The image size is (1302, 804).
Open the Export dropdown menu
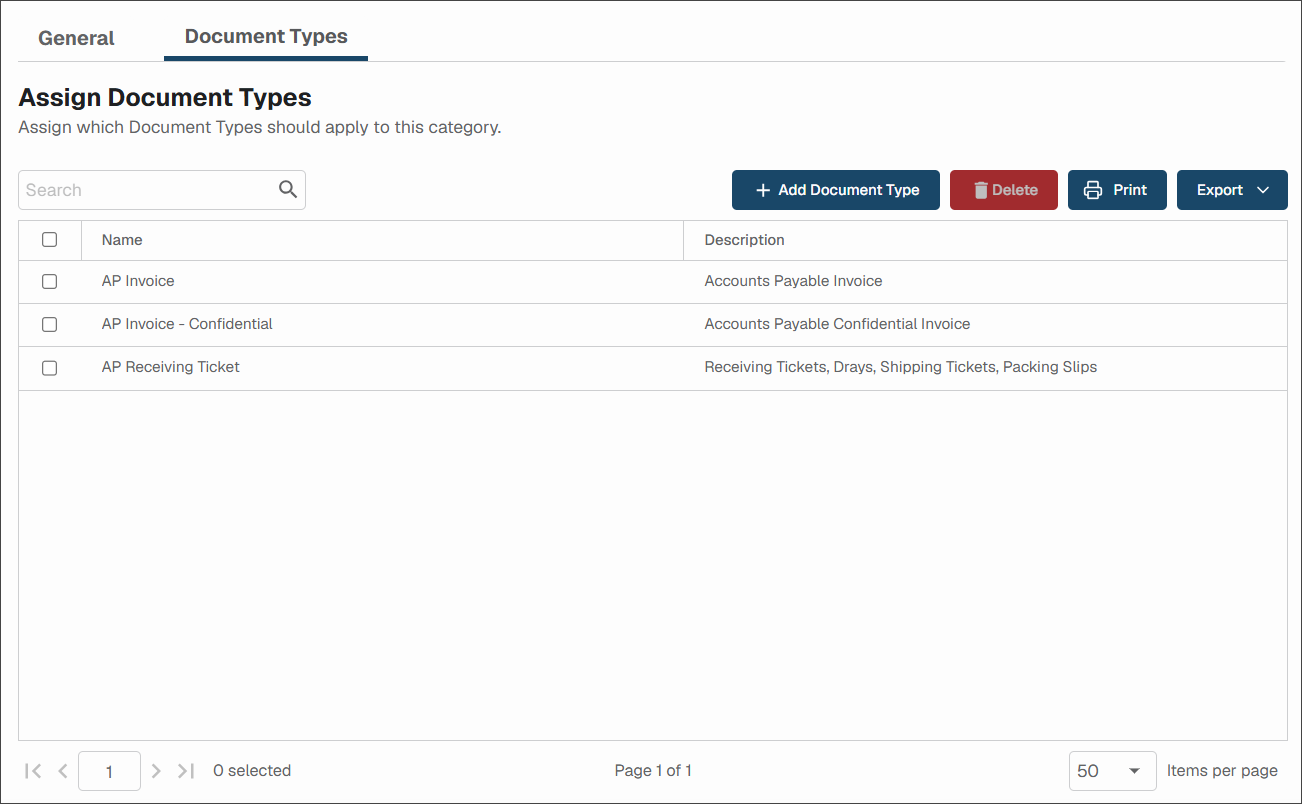[x=1232, y=190]
